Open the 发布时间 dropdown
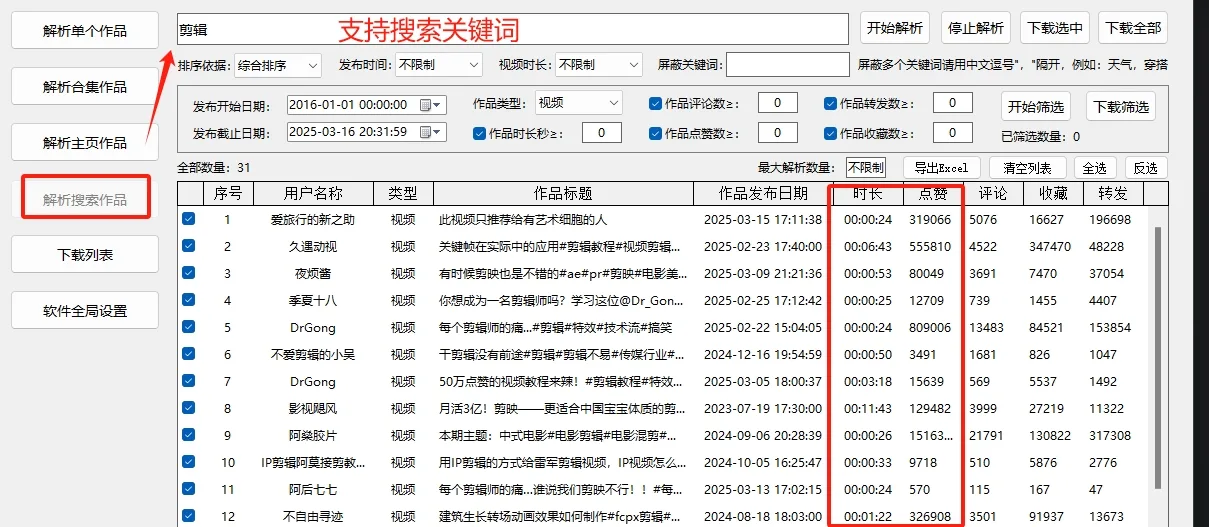The width and height of the screenshot is (1209, 527). [x=473, y=65]
